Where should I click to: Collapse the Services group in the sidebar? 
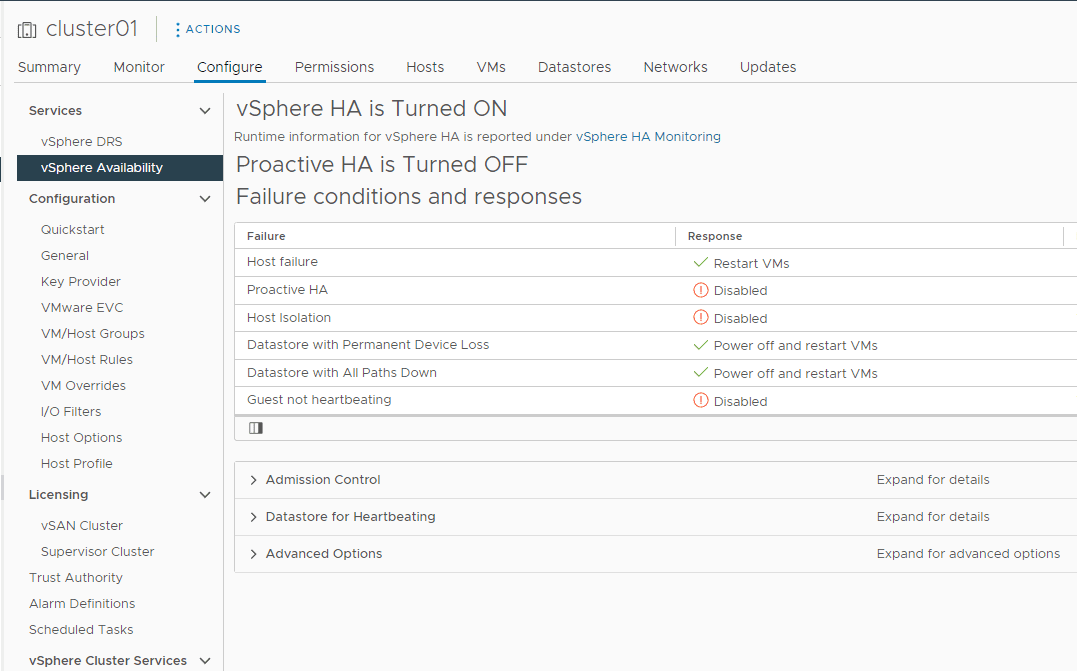click(205, 111)
